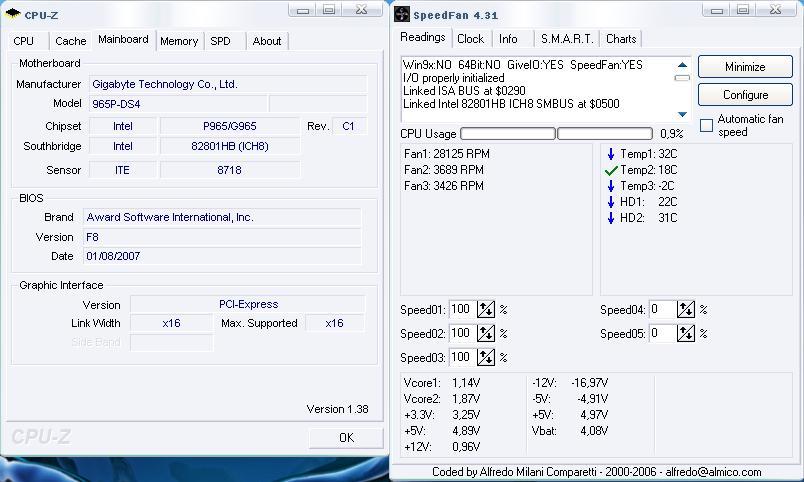This screenshot has height=482, width=804.
Task: Click the blue down-arrow icon beside Temp1
Action: tap(611, 154)
